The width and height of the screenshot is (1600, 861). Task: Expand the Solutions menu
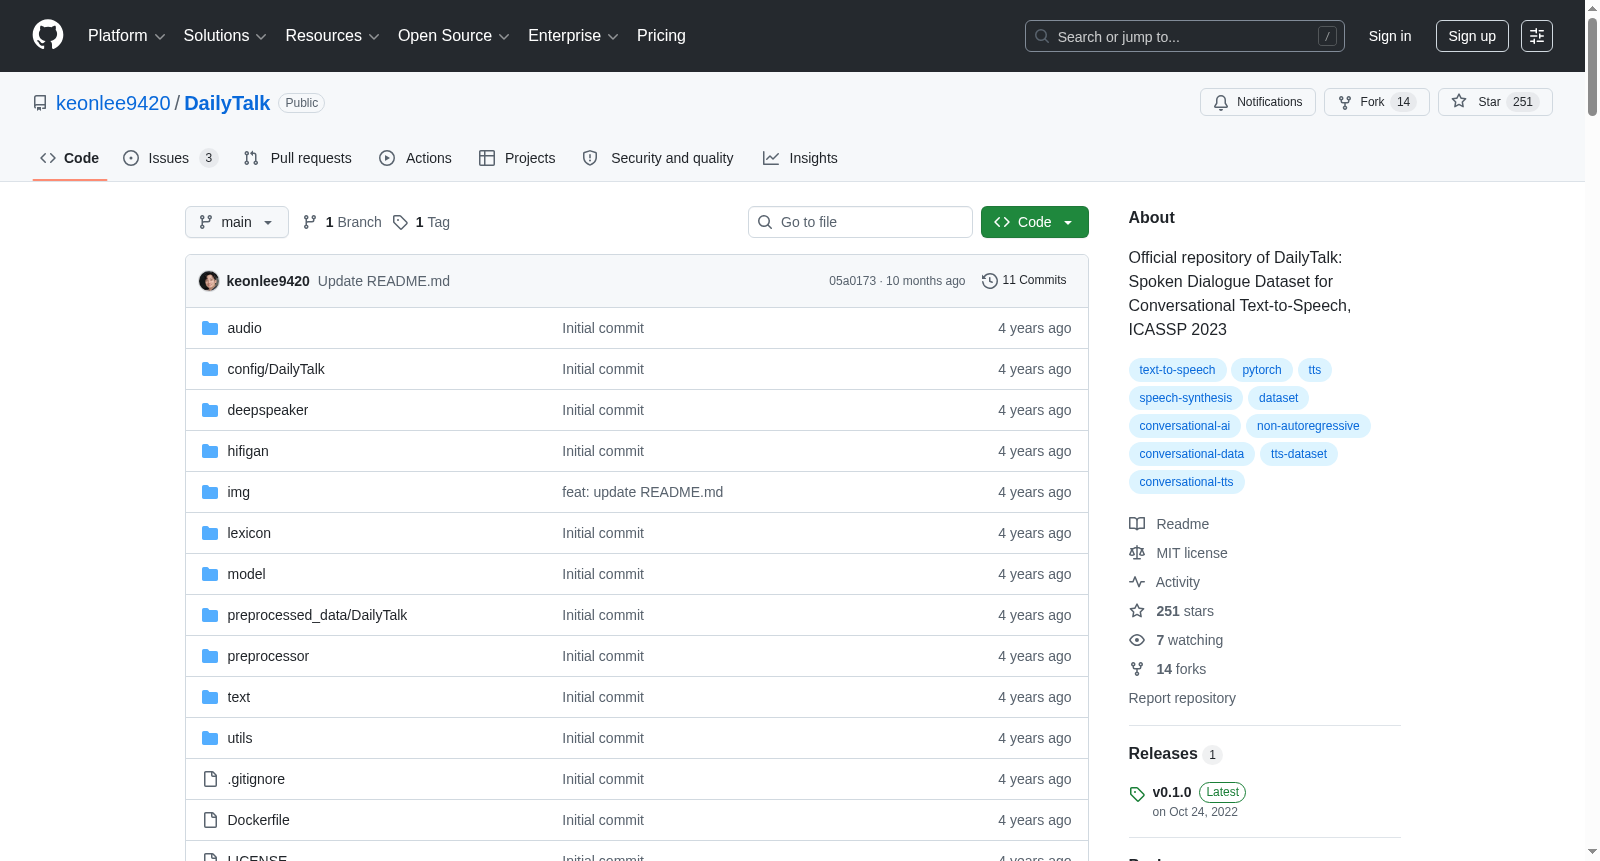click(225, 36)
